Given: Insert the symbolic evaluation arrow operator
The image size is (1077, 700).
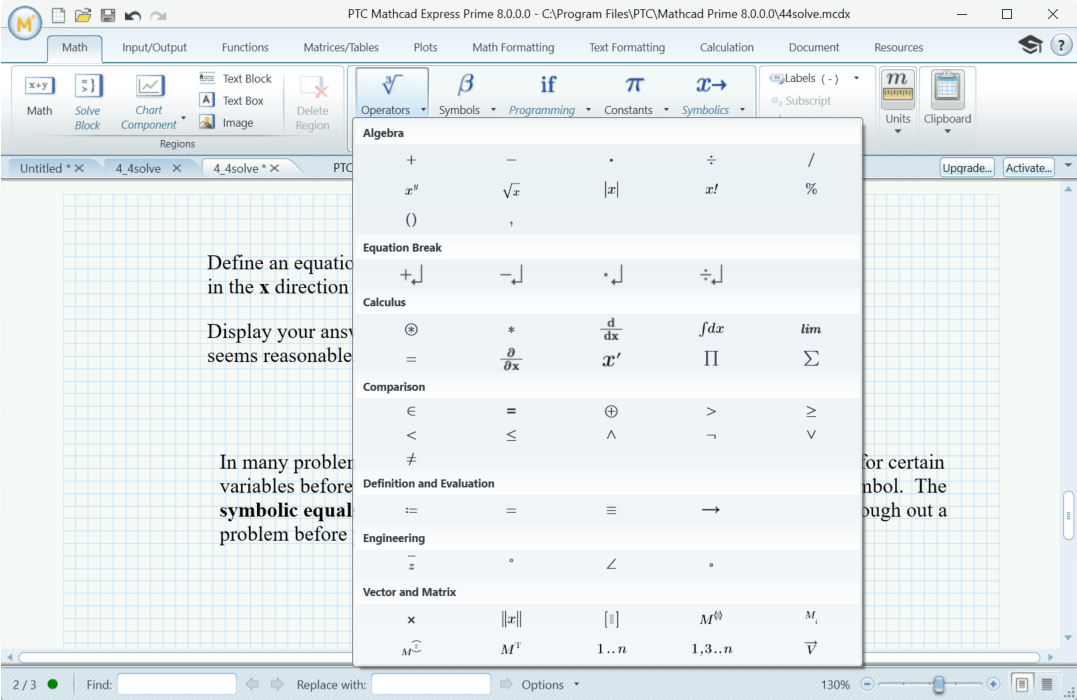Looking at the screenshot, I should [x=711, y=510].
